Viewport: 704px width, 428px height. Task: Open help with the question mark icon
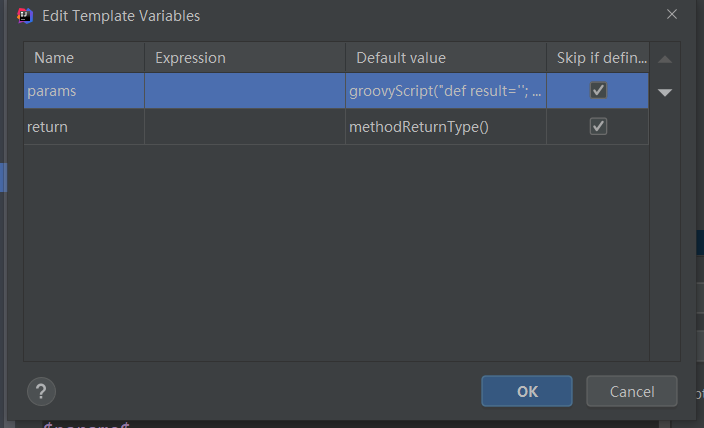point(41,392)
